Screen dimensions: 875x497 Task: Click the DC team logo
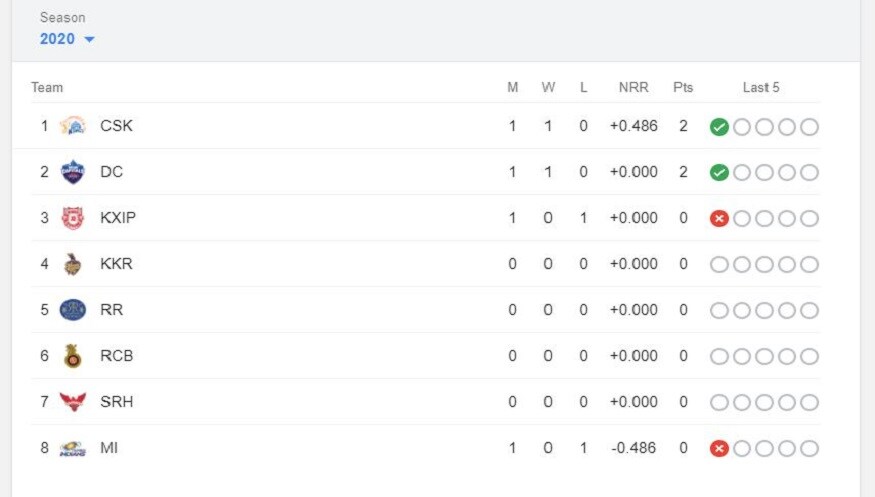(x=73, y=172)
